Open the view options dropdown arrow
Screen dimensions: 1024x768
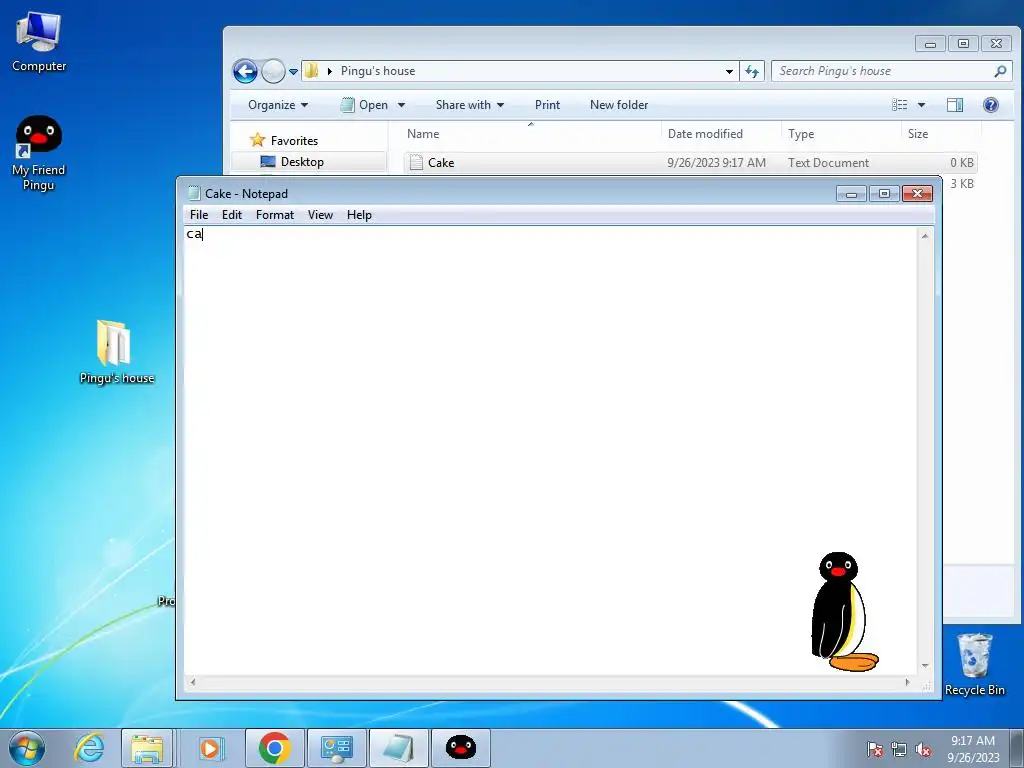921,104
